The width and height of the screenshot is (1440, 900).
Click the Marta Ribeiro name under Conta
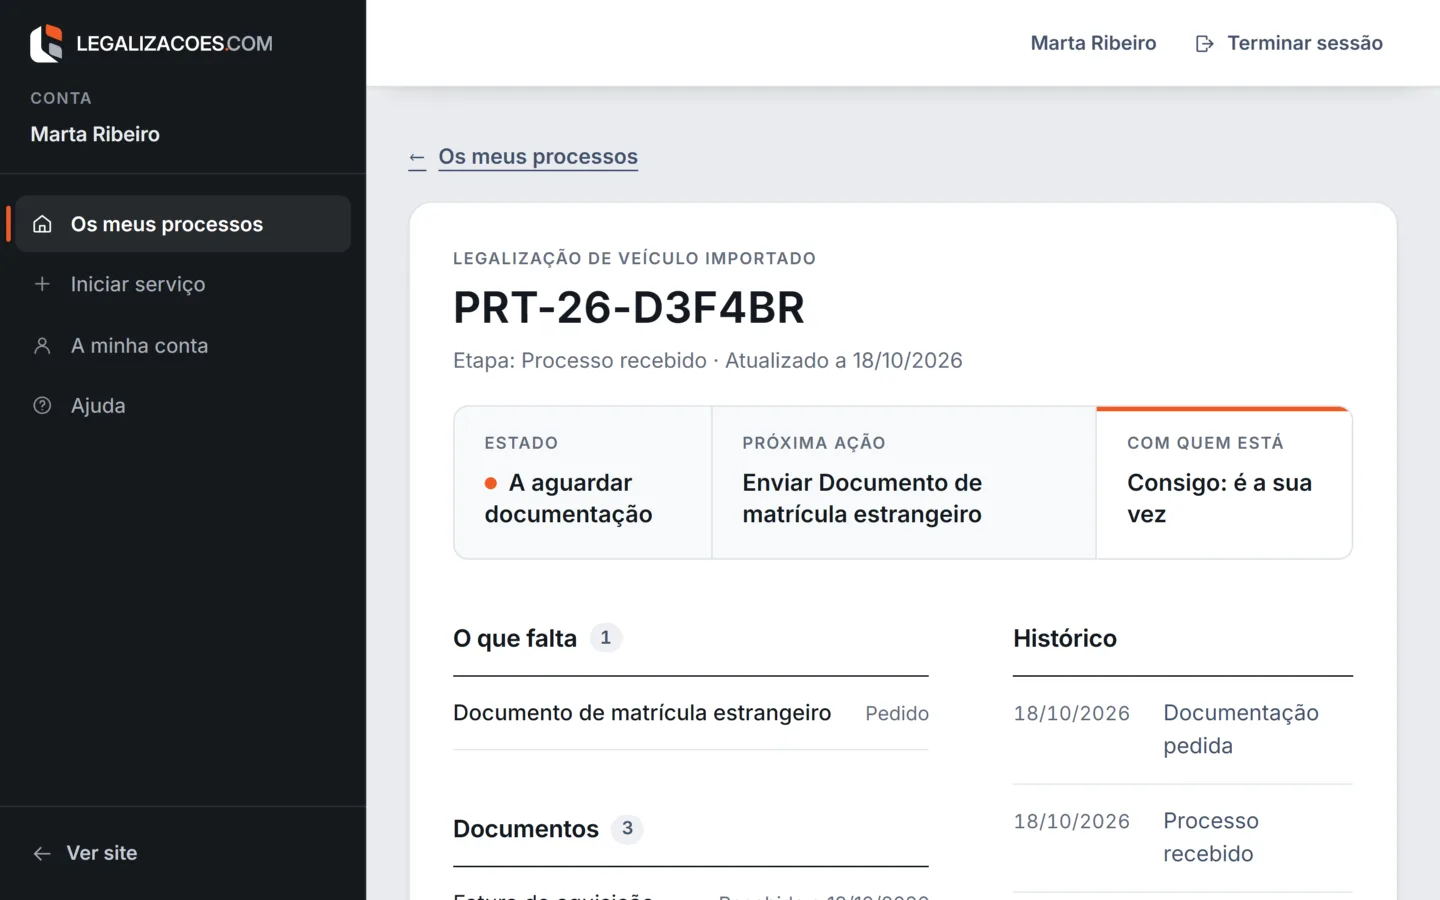(95, 134)
